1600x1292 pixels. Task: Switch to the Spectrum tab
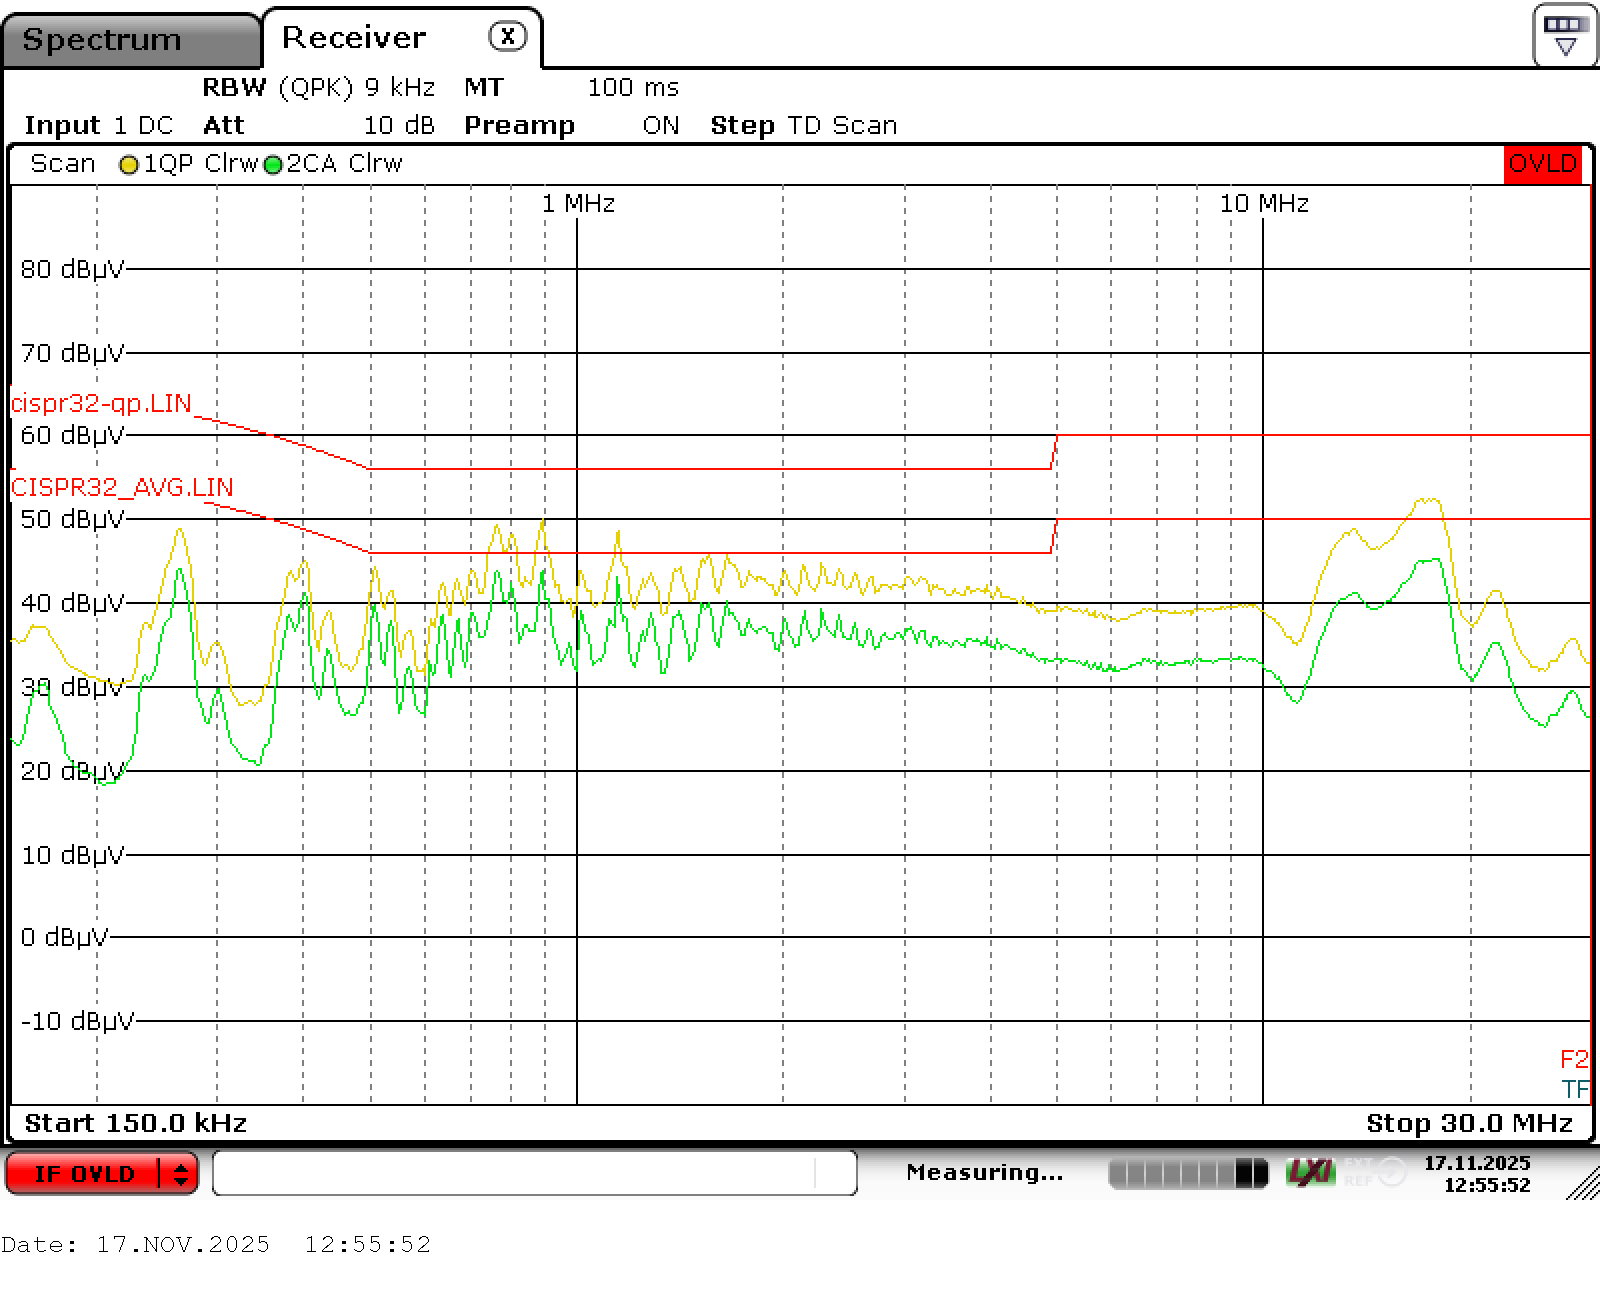tap(100, 38)
